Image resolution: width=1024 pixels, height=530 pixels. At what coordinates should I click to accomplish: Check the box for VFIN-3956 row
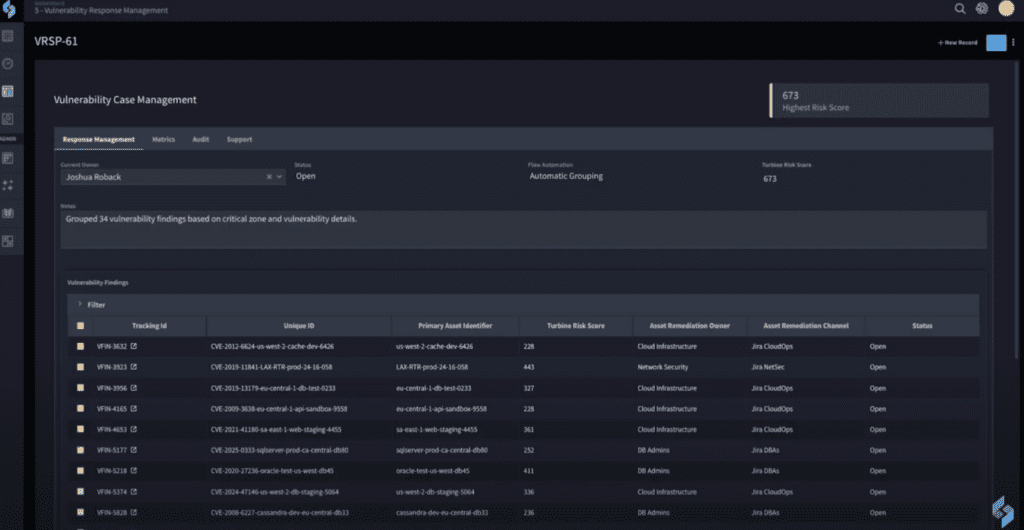click(80, 388)
